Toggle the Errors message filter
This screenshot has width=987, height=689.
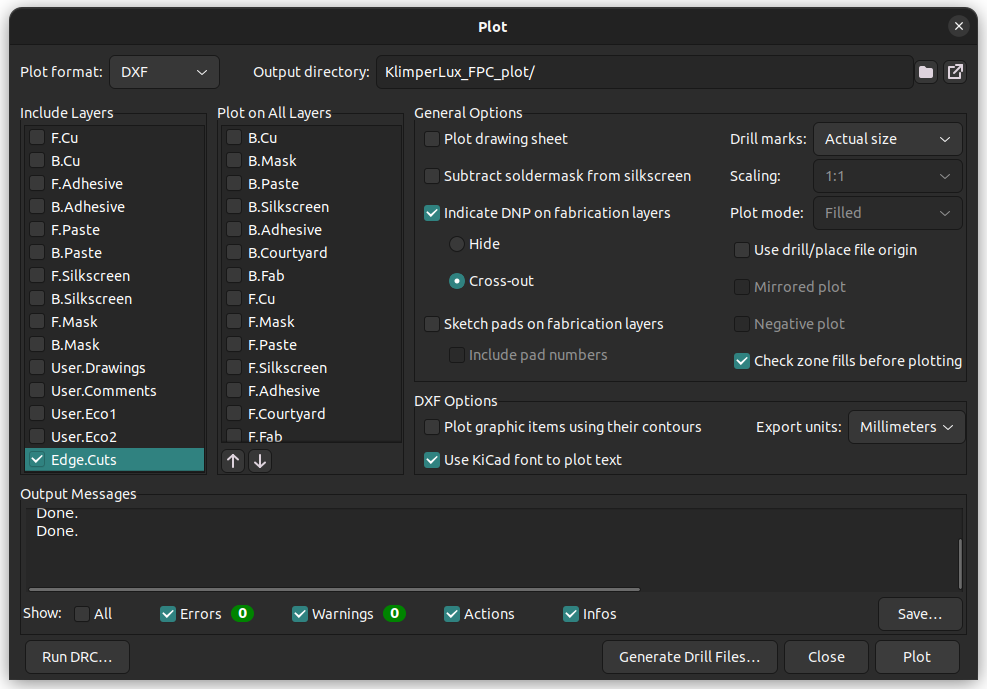168,614
